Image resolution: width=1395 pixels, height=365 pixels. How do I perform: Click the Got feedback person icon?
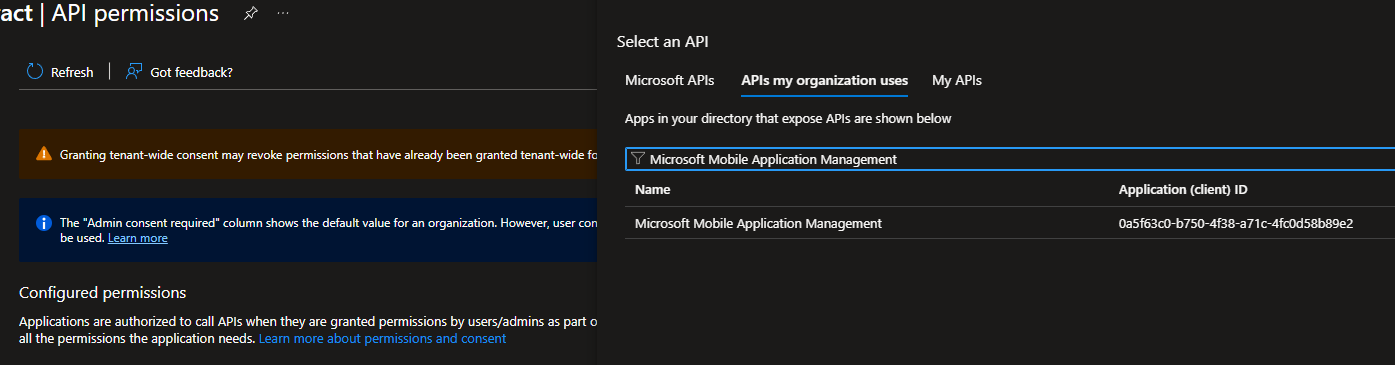(134, 71)
